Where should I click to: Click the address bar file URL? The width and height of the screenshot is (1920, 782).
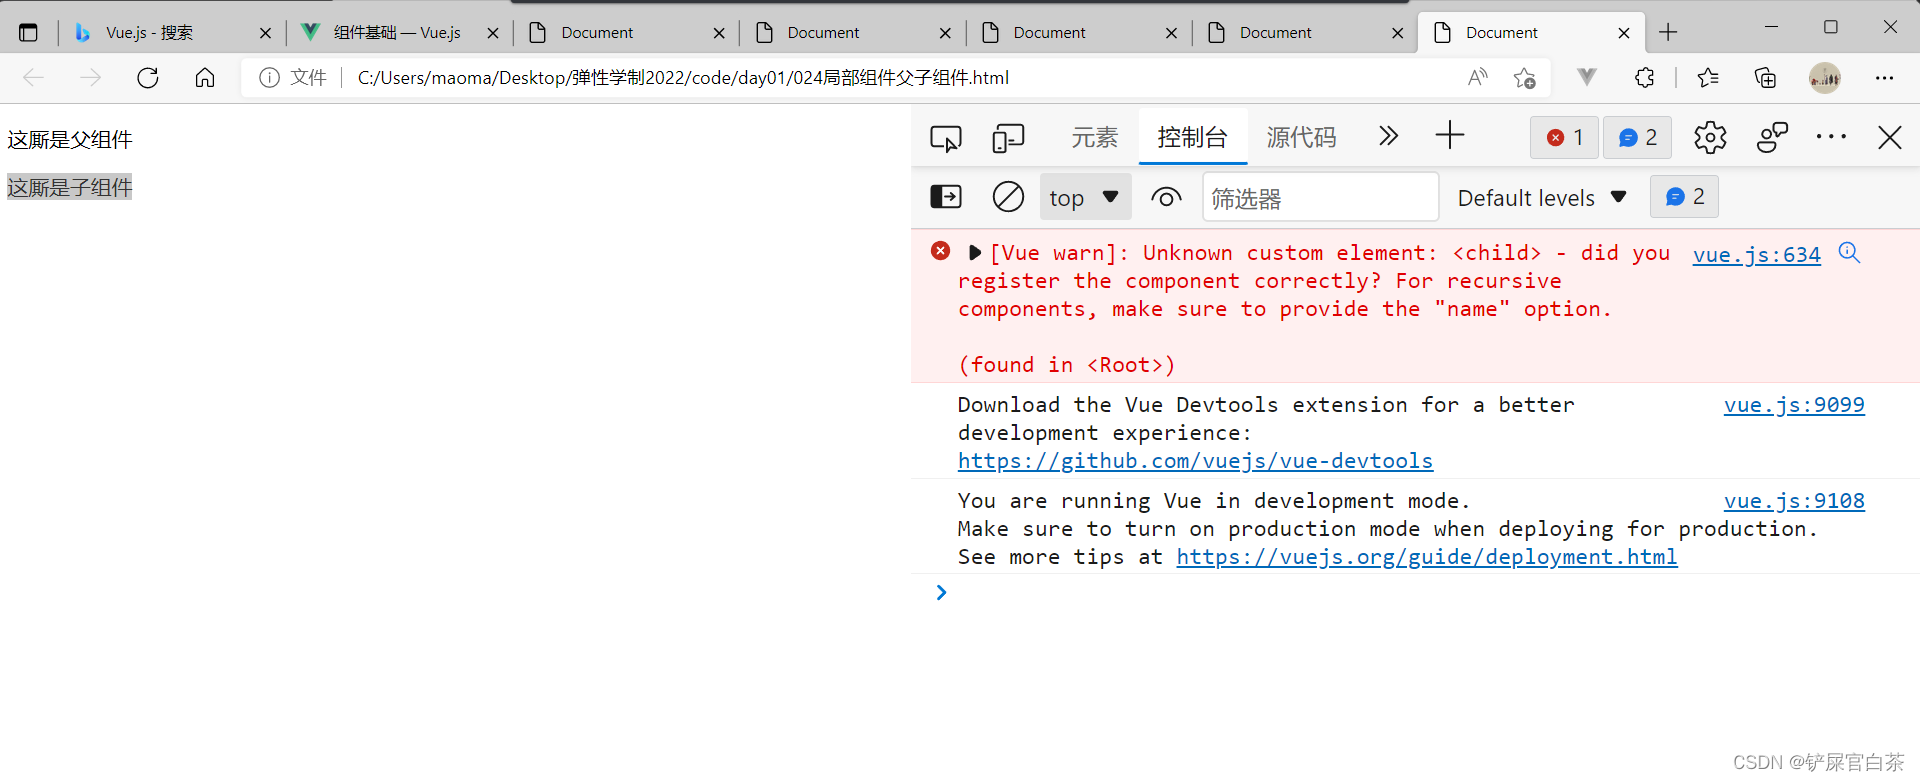pyautogui.click(x=683, y=78)
